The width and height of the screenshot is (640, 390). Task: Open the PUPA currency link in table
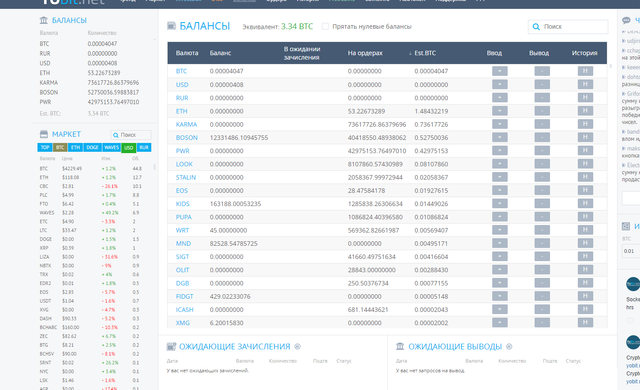click(184, 217)
